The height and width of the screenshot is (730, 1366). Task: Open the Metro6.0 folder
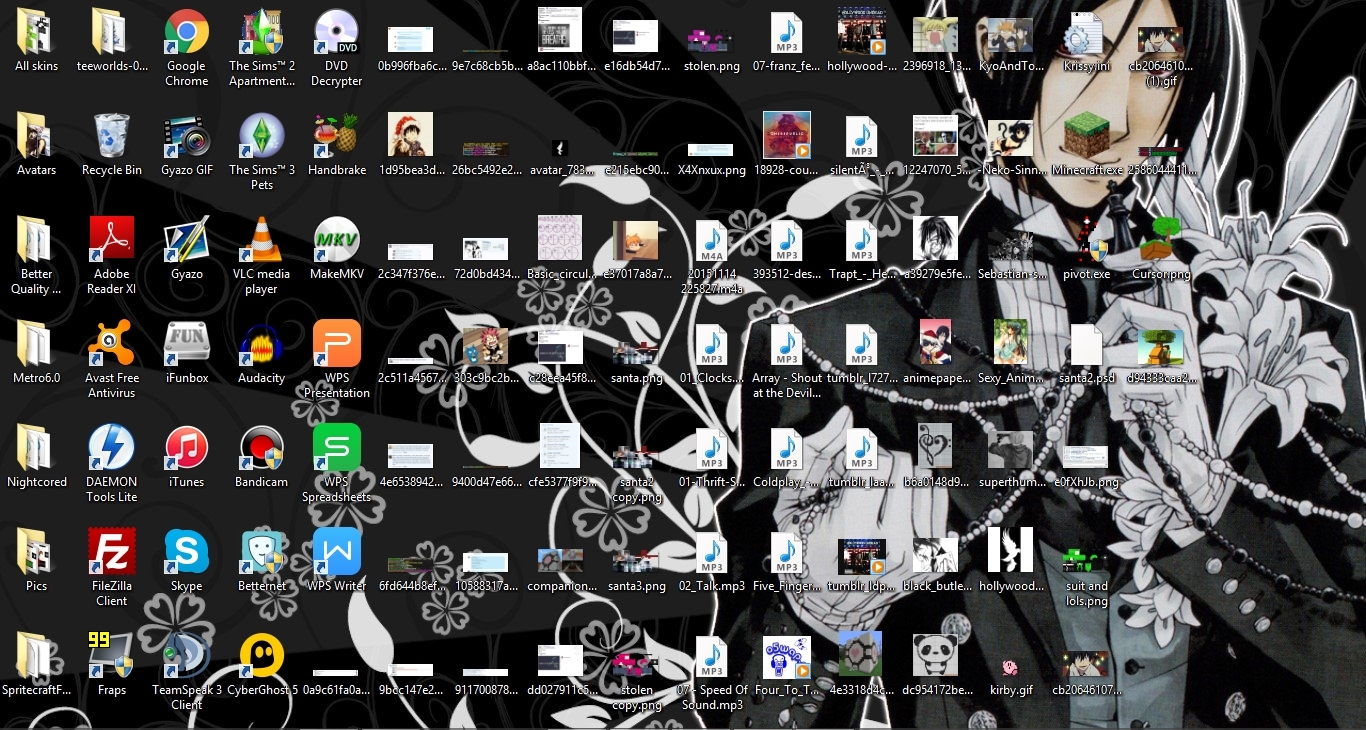point(37,345)
